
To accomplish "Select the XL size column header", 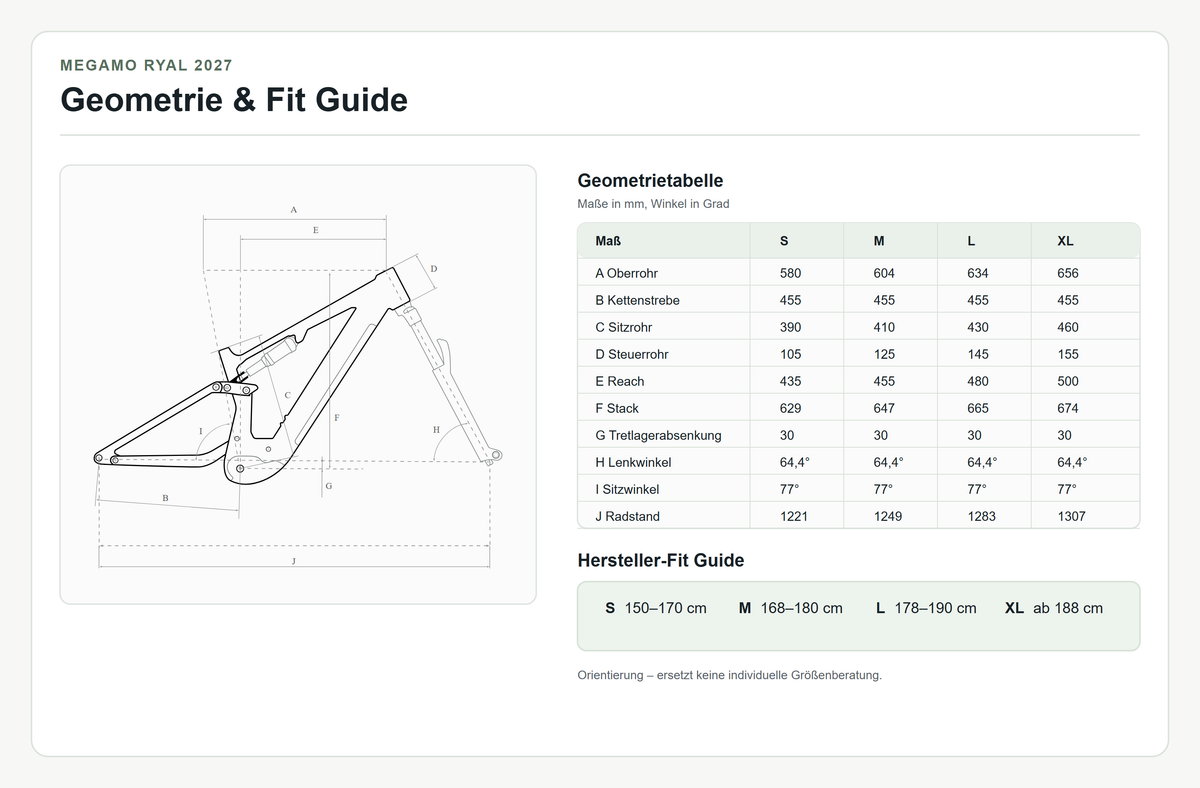I will point(1066,241).
